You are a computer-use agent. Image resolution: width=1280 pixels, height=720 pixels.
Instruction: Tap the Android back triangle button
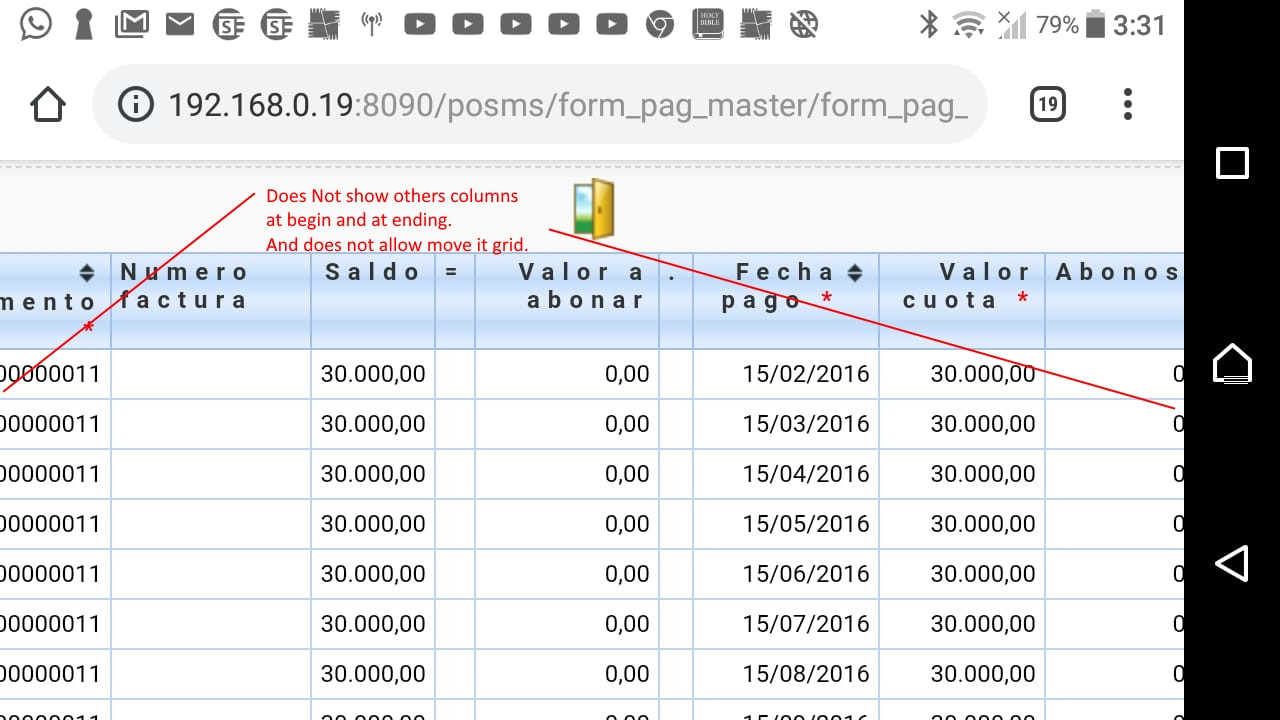[x=1232, y=563]
